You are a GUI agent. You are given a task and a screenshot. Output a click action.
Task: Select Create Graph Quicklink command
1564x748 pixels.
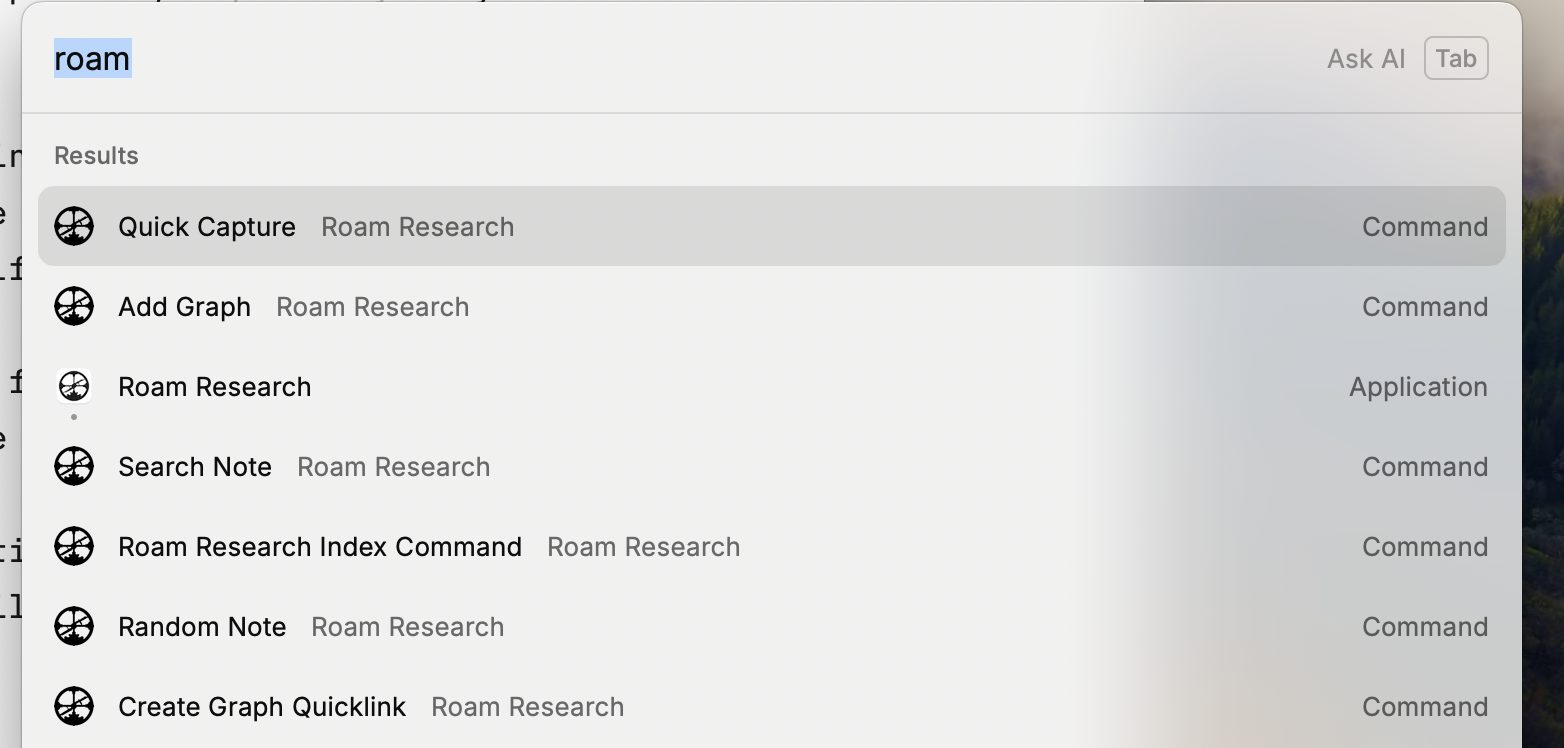(262, 707)
